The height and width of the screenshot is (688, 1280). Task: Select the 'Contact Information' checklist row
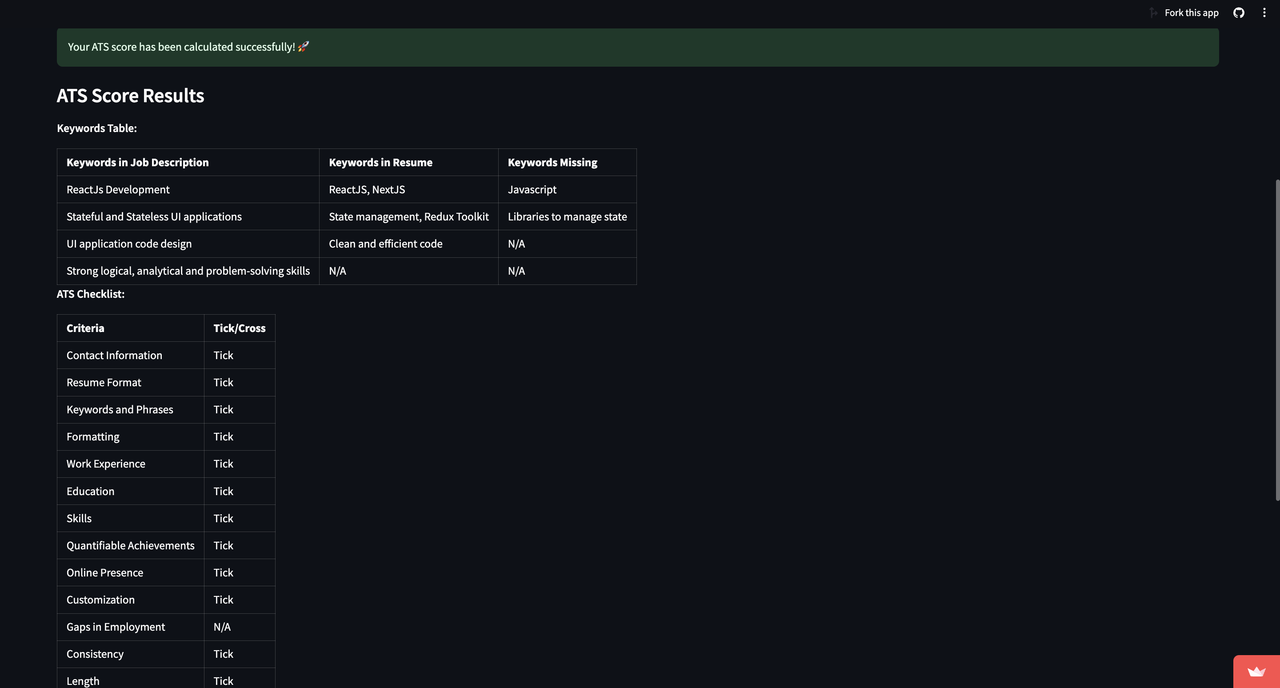click(x=114, y=355)
